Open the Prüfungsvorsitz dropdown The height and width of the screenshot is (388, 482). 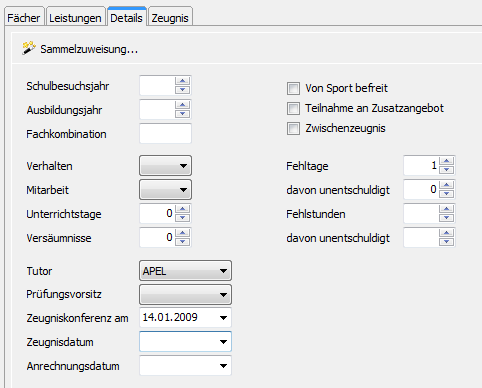click(185, 295)
